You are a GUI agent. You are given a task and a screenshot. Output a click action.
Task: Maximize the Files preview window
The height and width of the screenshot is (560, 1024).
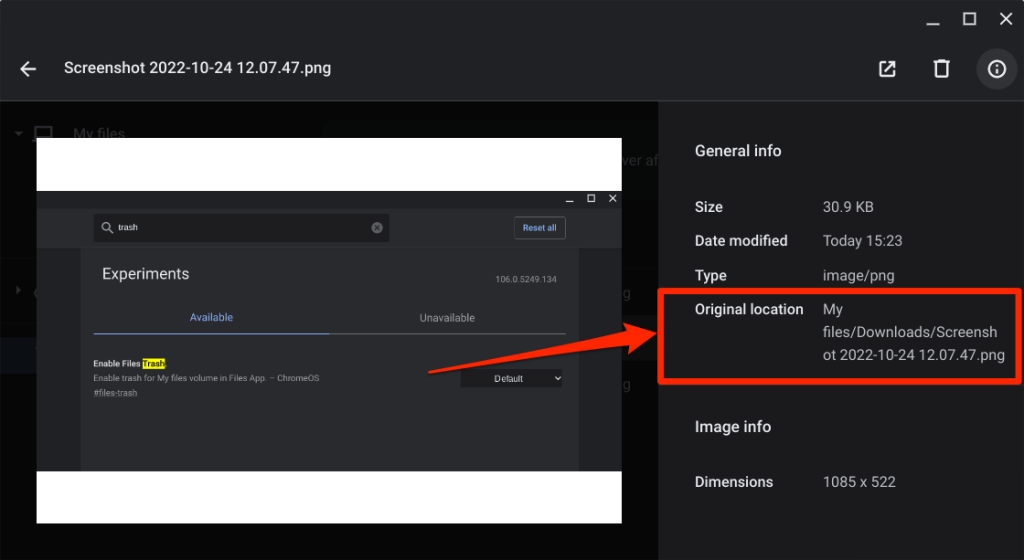pyautogui.click(x=969, y=18)
